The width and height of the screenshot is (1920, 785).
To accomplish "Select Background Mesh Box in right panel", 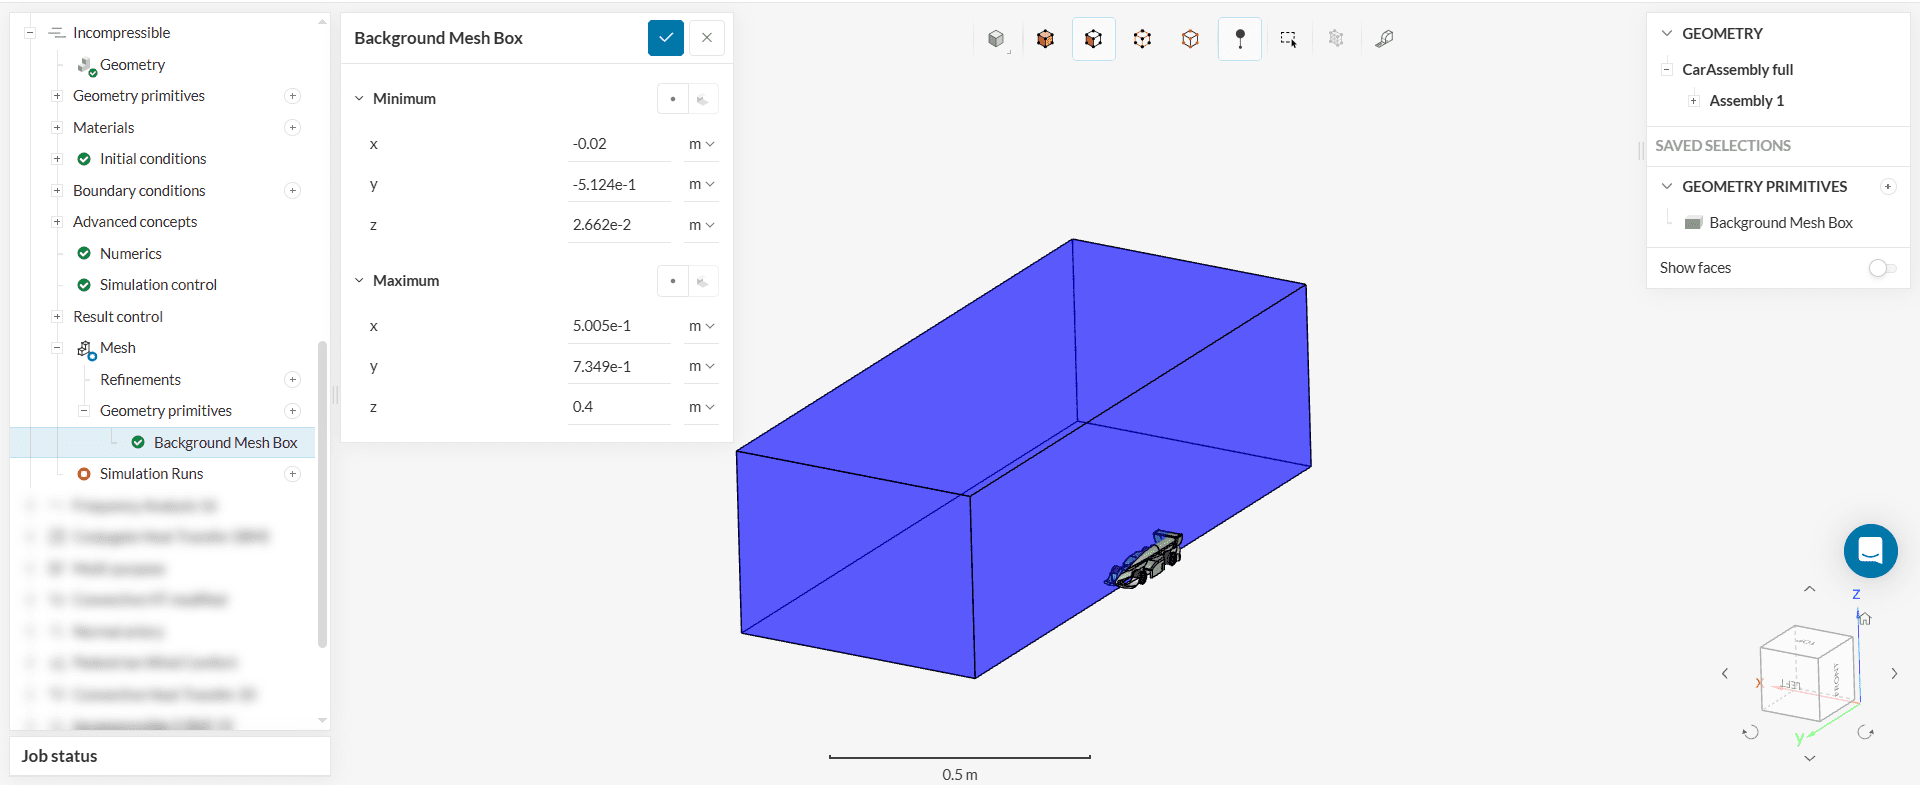I will coord(1780,223).
